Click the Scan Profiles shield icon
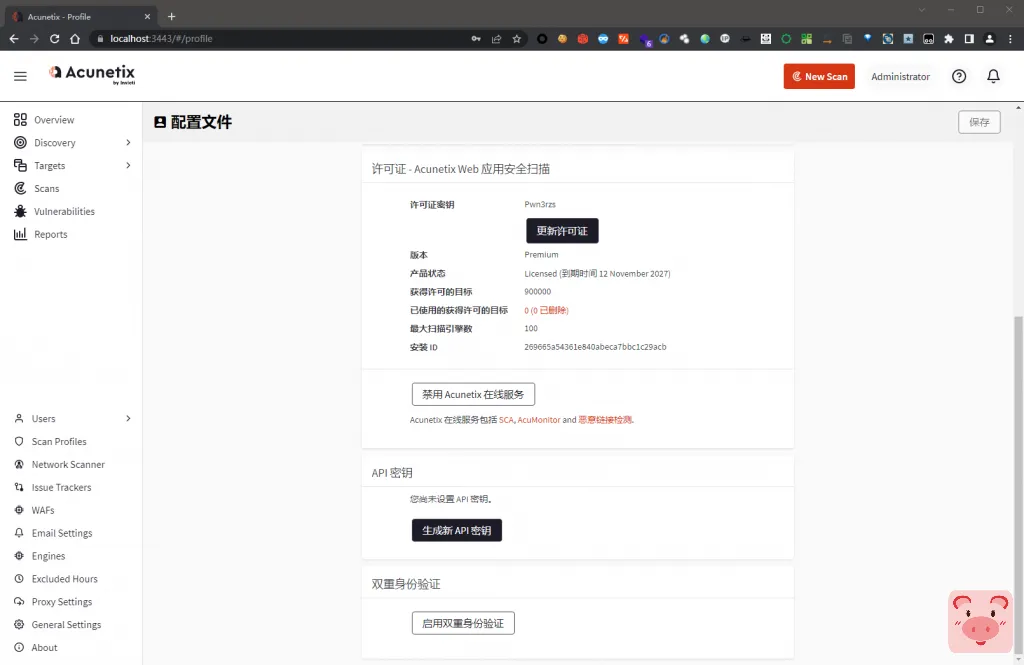This screenshot has height=665, width=1024. click(19, 441)
